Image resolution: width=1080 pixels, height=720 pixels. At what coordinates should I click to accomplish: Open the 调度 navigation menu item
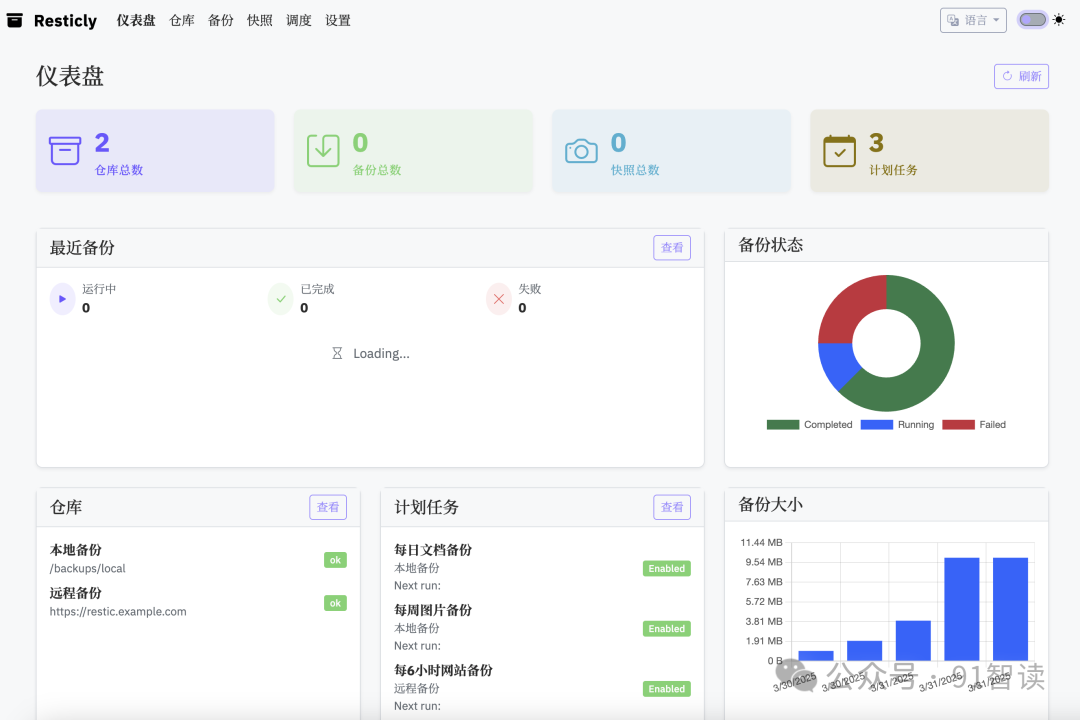click(x=298, y=20)
